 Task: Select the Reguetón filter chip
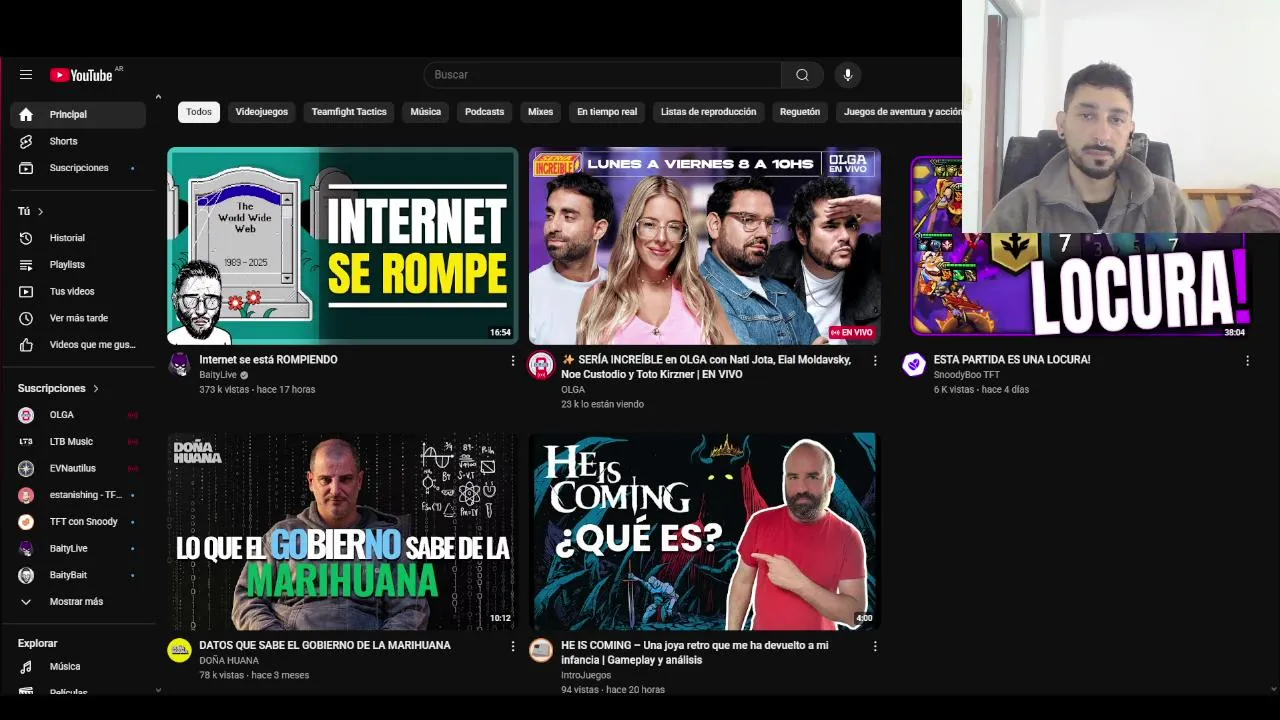tap(800, 112)
